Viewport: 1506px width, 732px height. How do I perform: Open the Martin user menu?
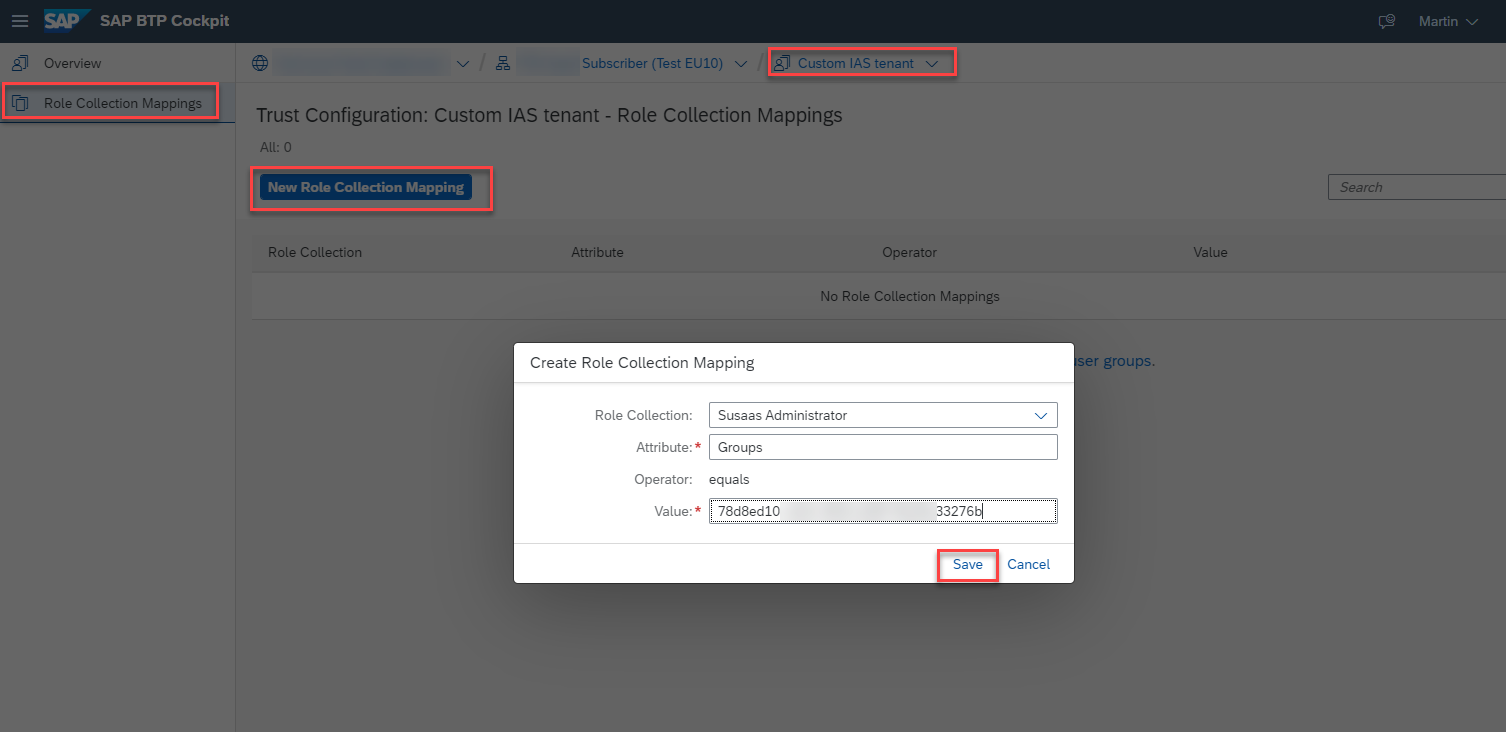click(1448, 21)
